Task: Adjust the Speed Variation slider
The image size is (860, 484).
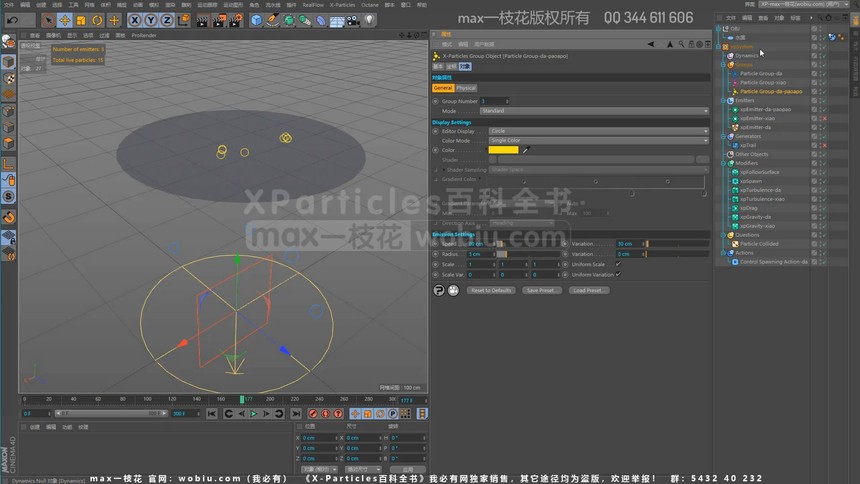Action: [678, 244]
